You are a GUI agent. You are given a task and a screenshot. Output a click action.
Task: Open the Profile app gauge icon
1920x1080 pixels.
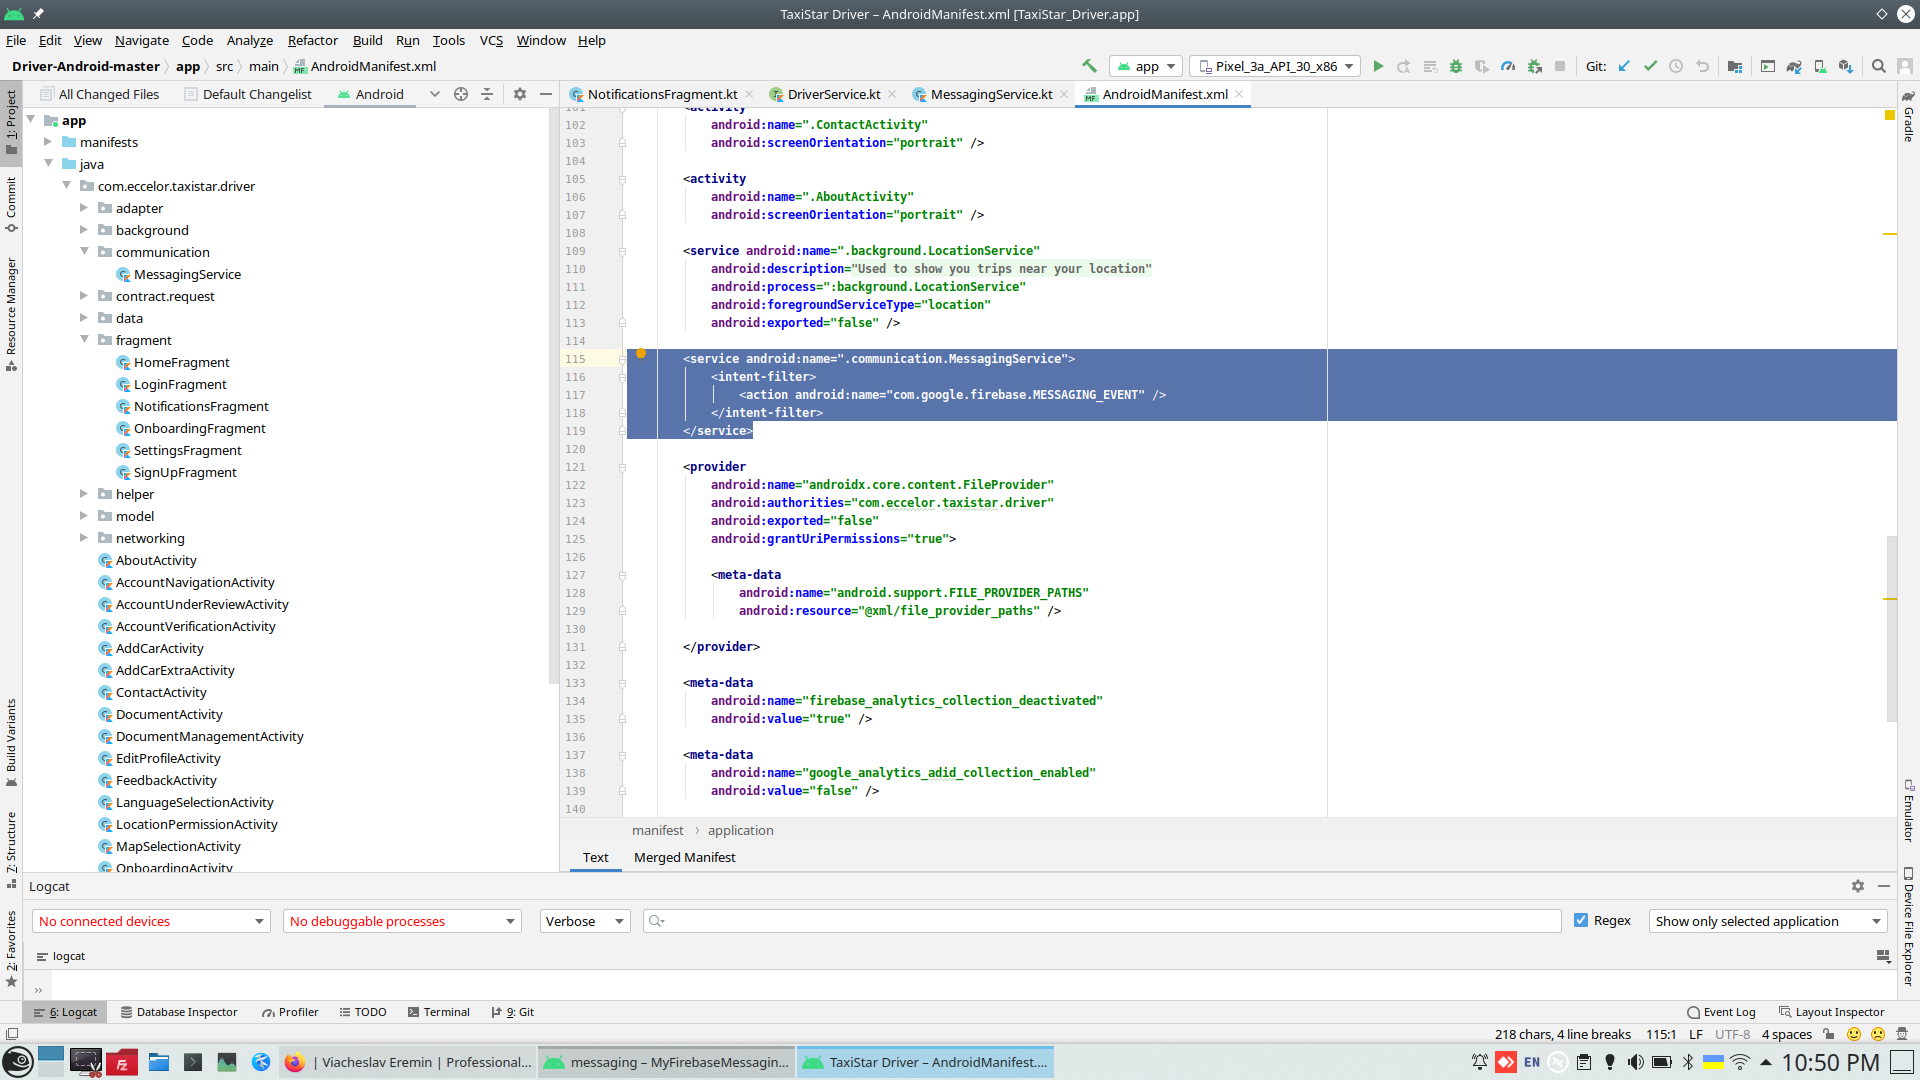click(1508, 67)
